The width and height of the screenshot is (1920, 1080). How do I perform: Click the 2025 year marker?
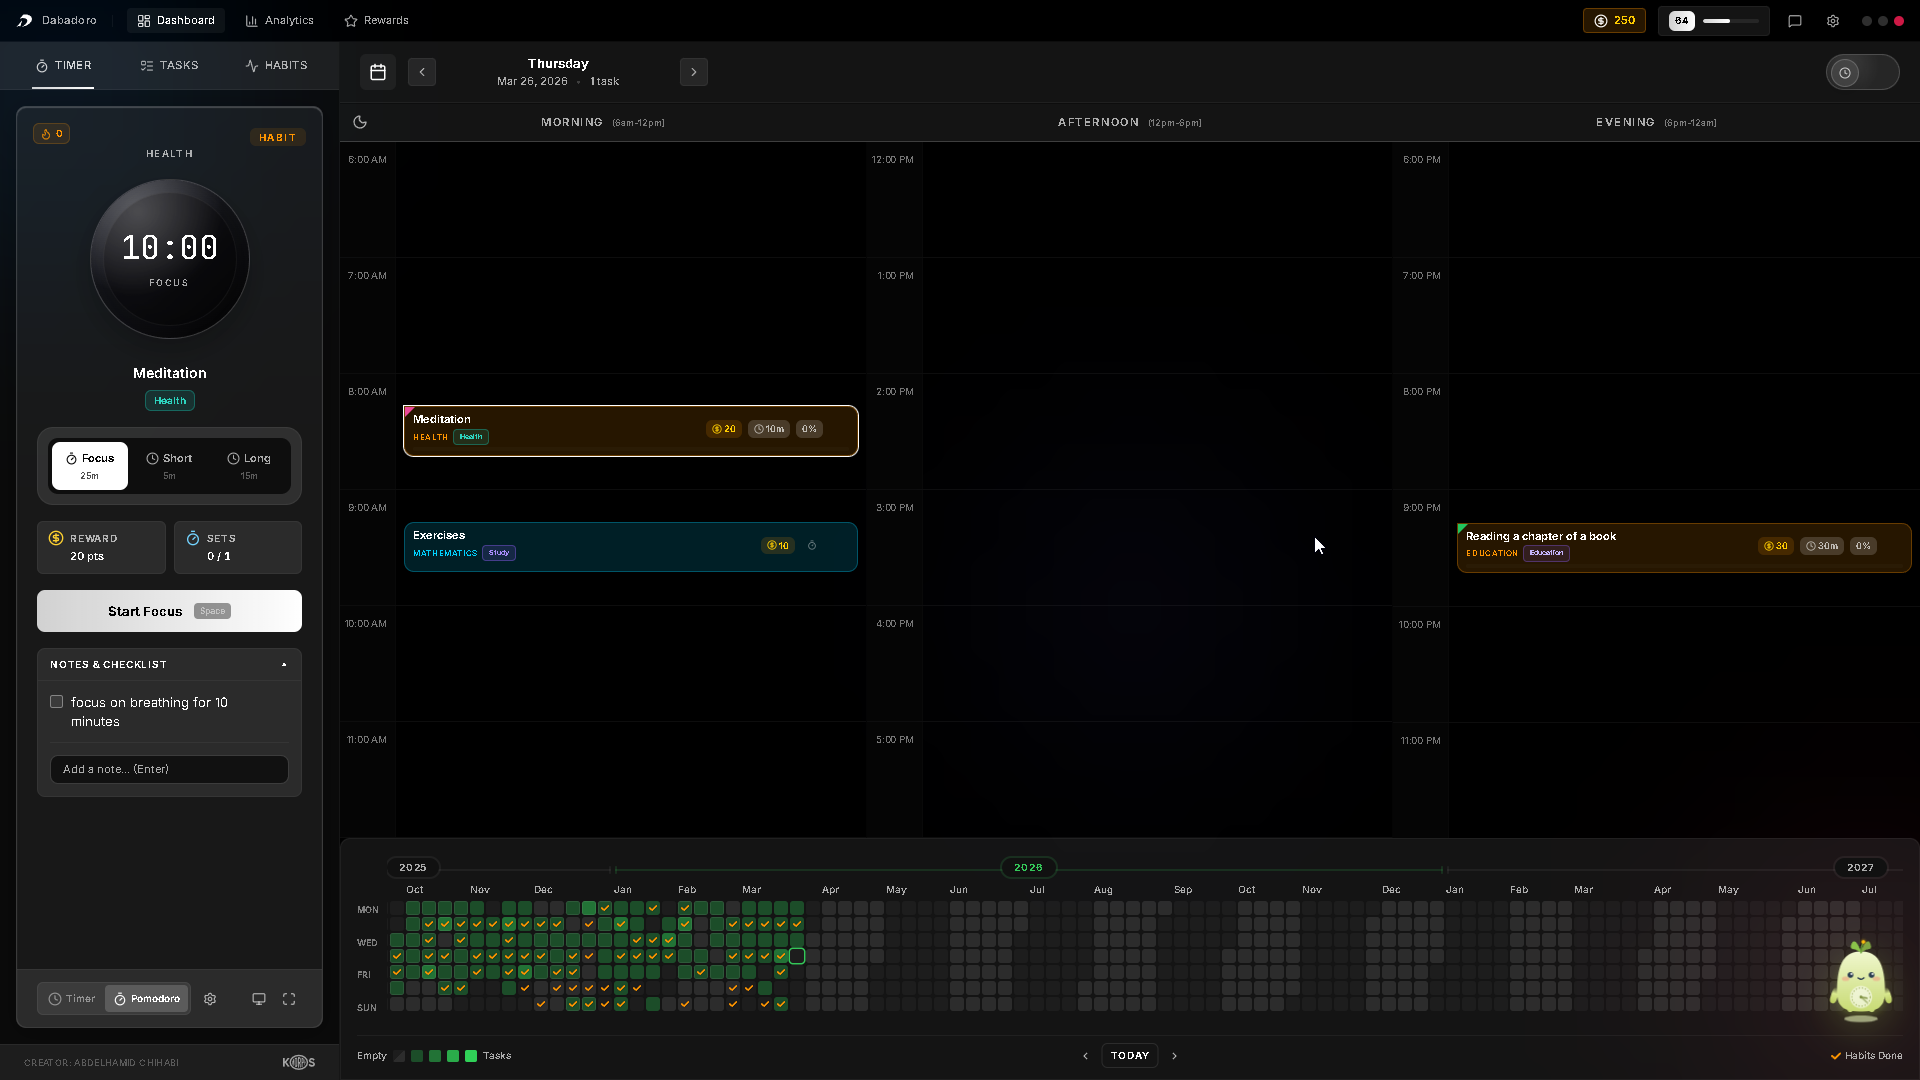click(413, 868)
